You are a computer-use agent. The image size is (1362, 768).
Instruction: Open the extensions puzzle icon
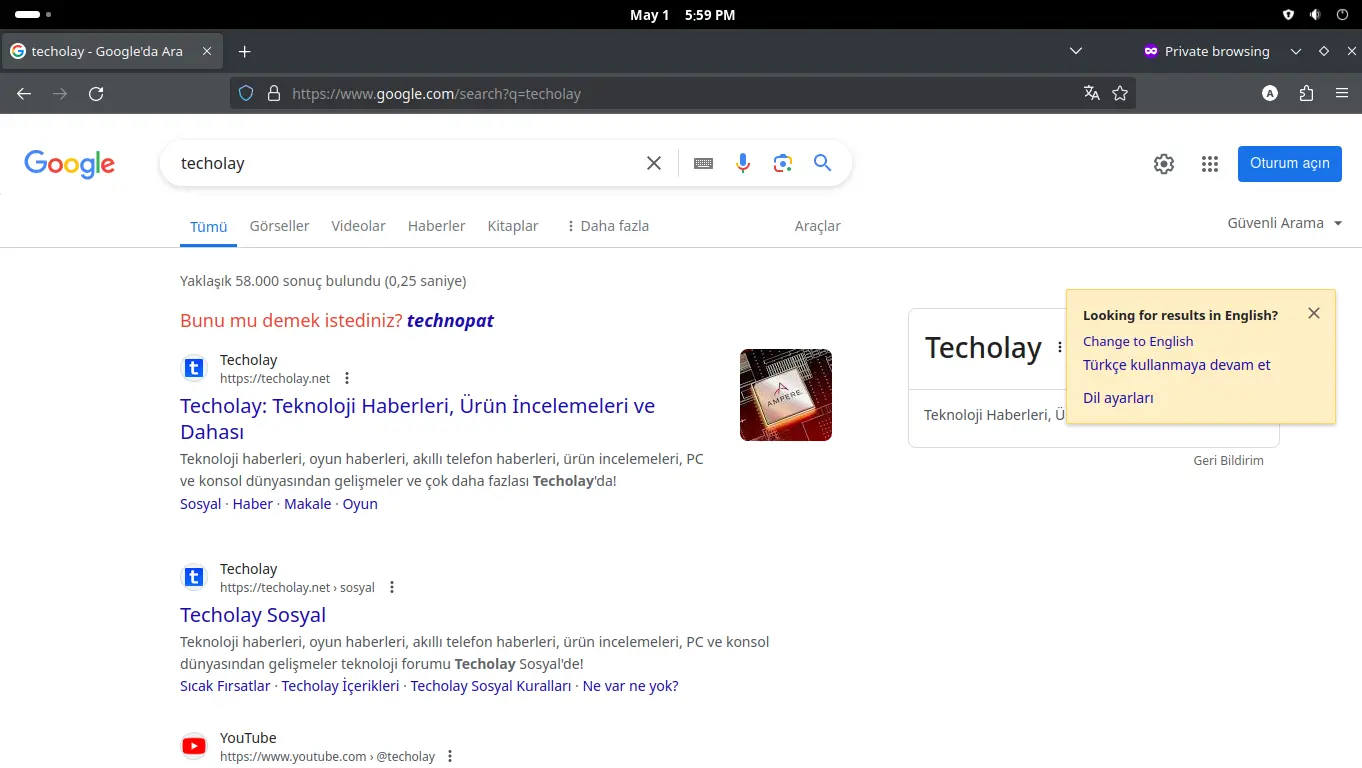click(1306, 93)
